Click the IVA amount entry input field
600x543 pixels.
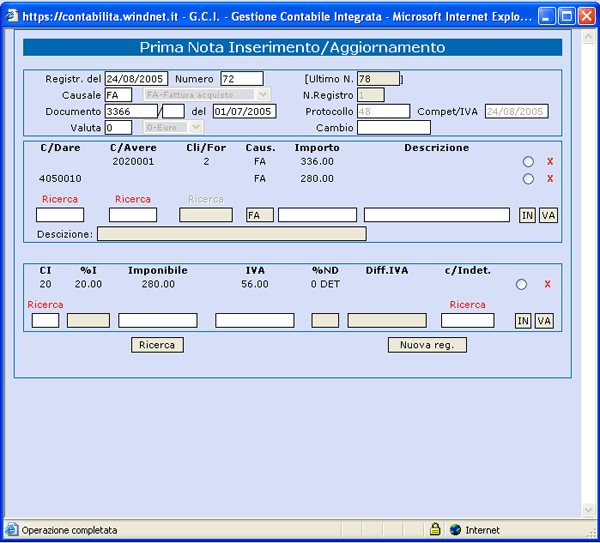(255, 321)
